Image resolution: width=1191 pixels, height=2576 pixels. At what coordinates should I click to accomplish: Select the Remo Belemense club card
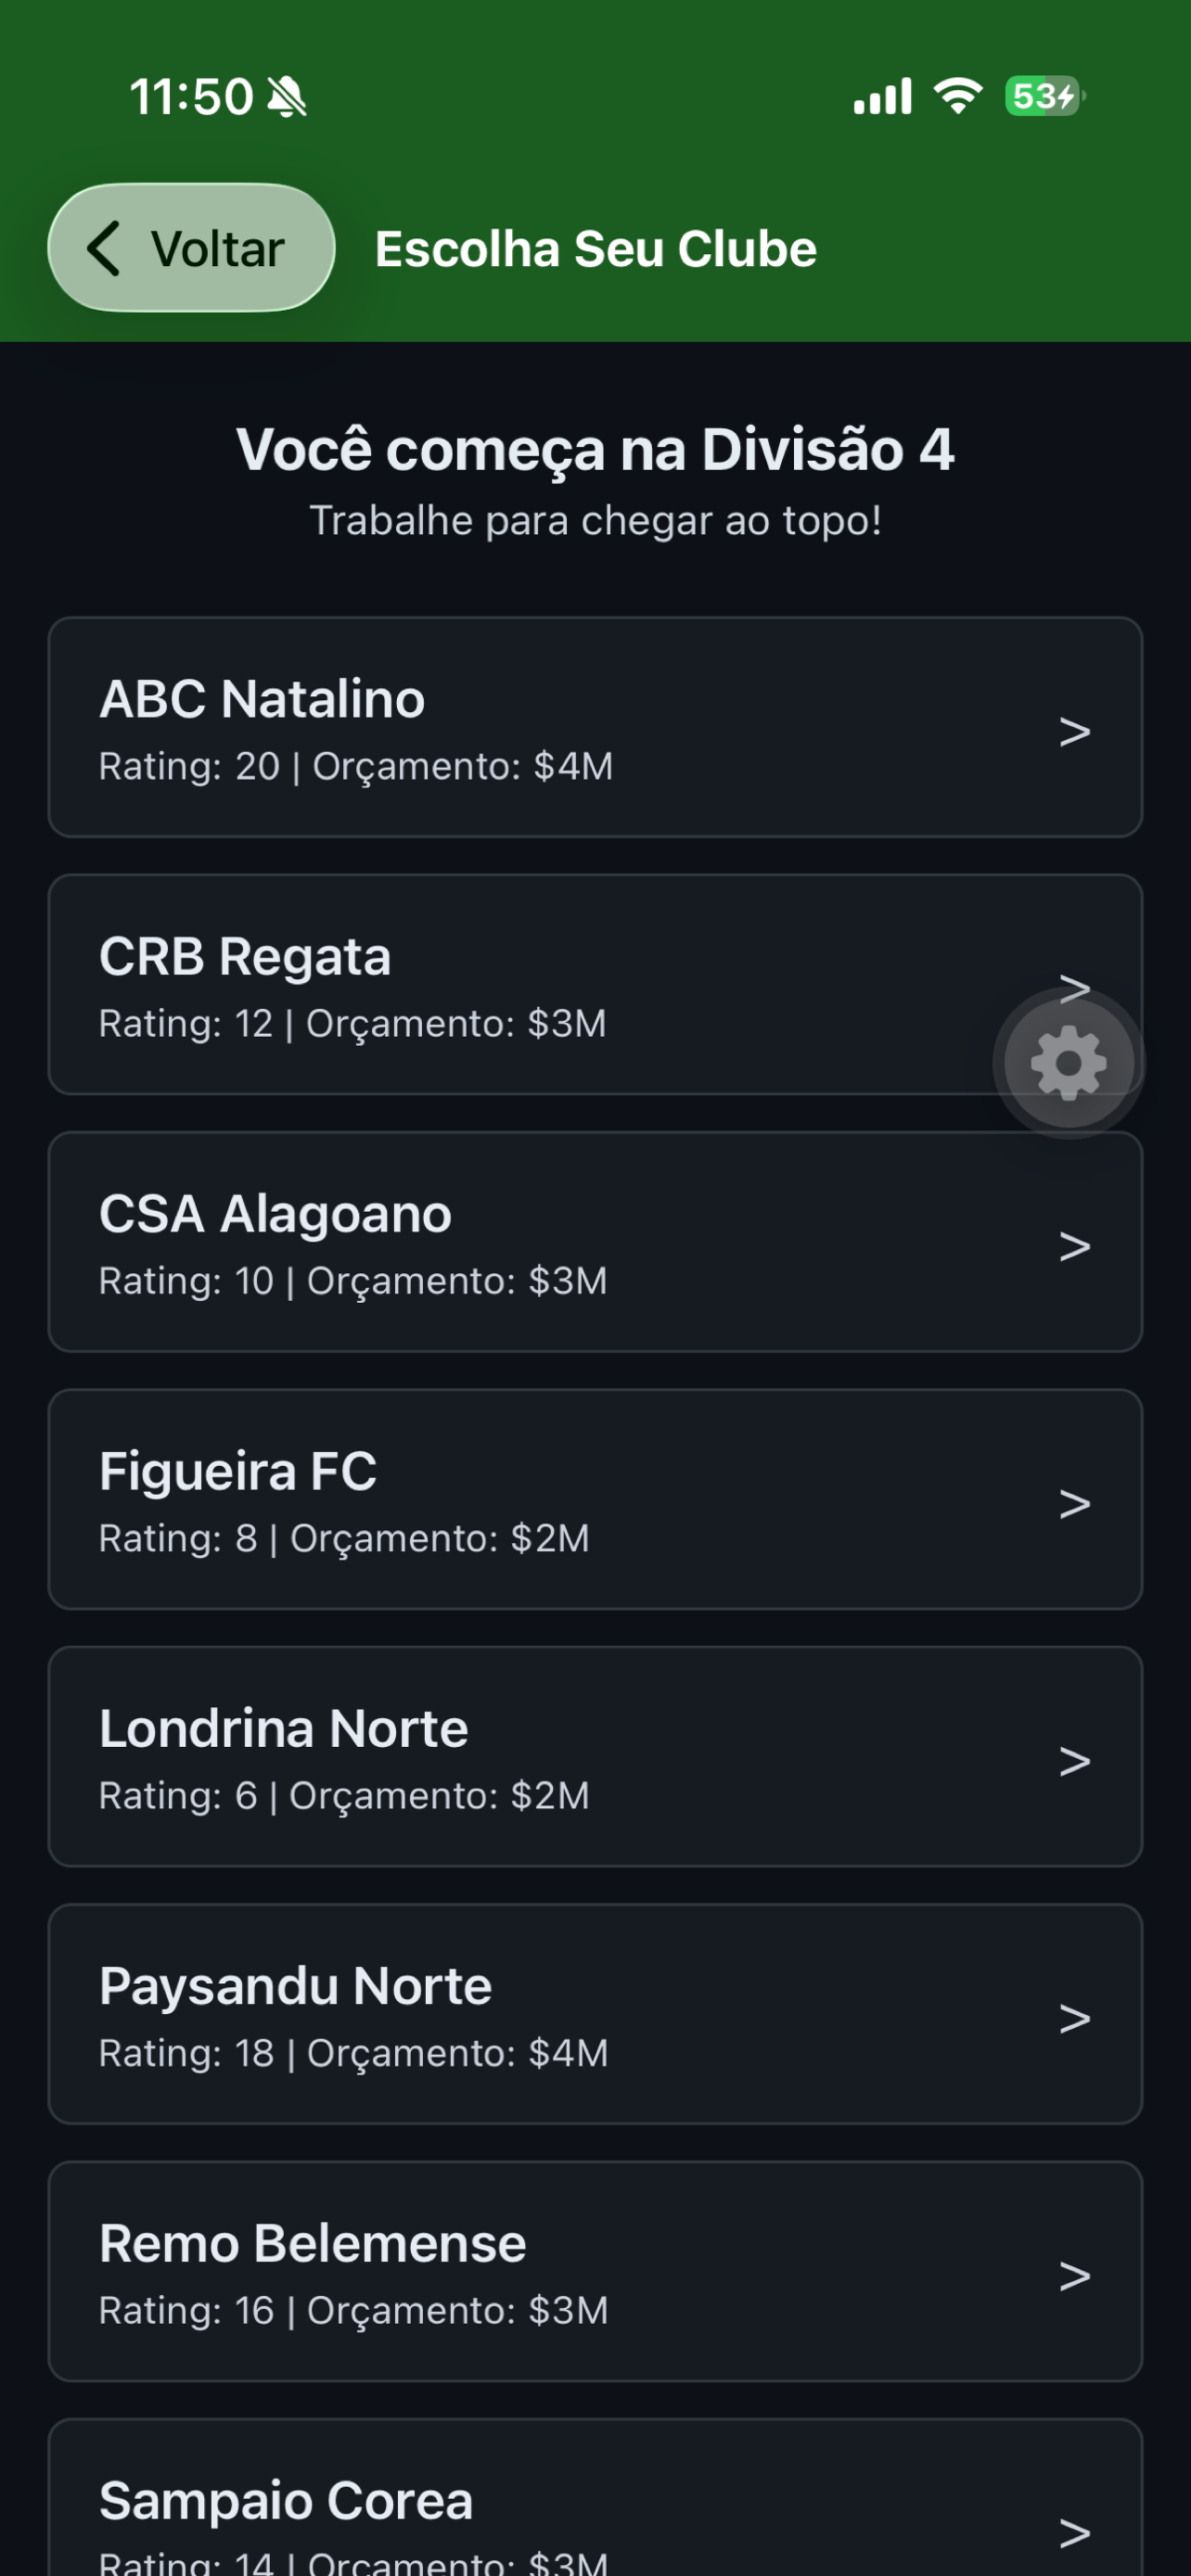pyautogui.click(x=595, y=2271)
